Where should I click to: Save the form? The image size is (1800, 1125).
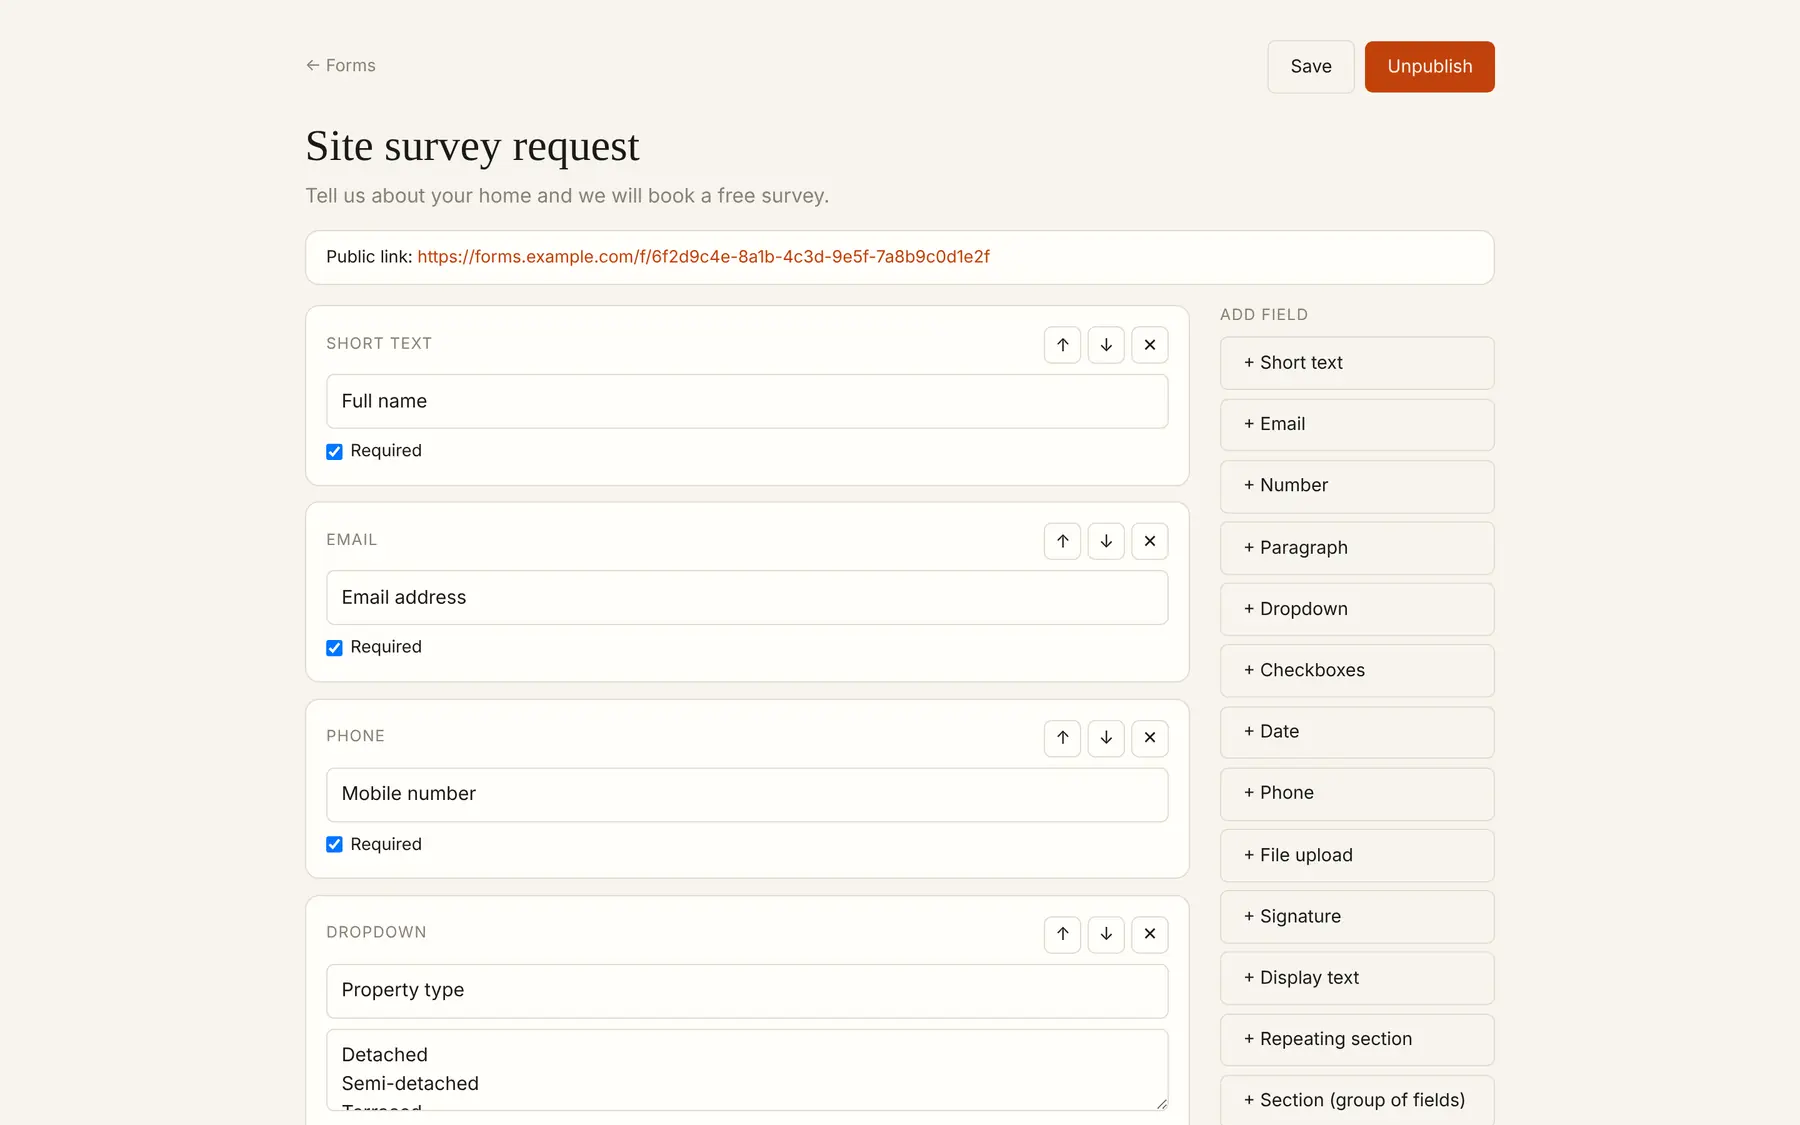click(1310, 67)
